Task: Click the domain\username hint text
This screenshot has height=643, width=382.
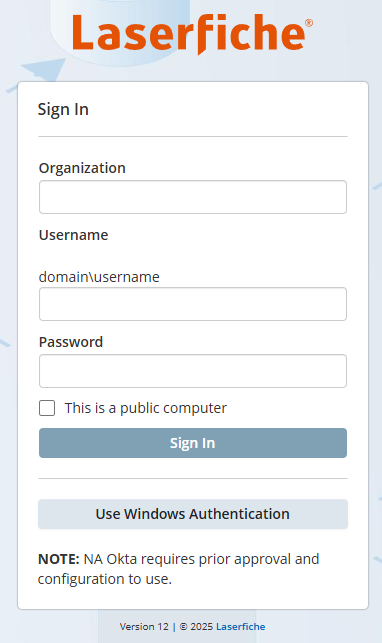Action: pos(99,277)
